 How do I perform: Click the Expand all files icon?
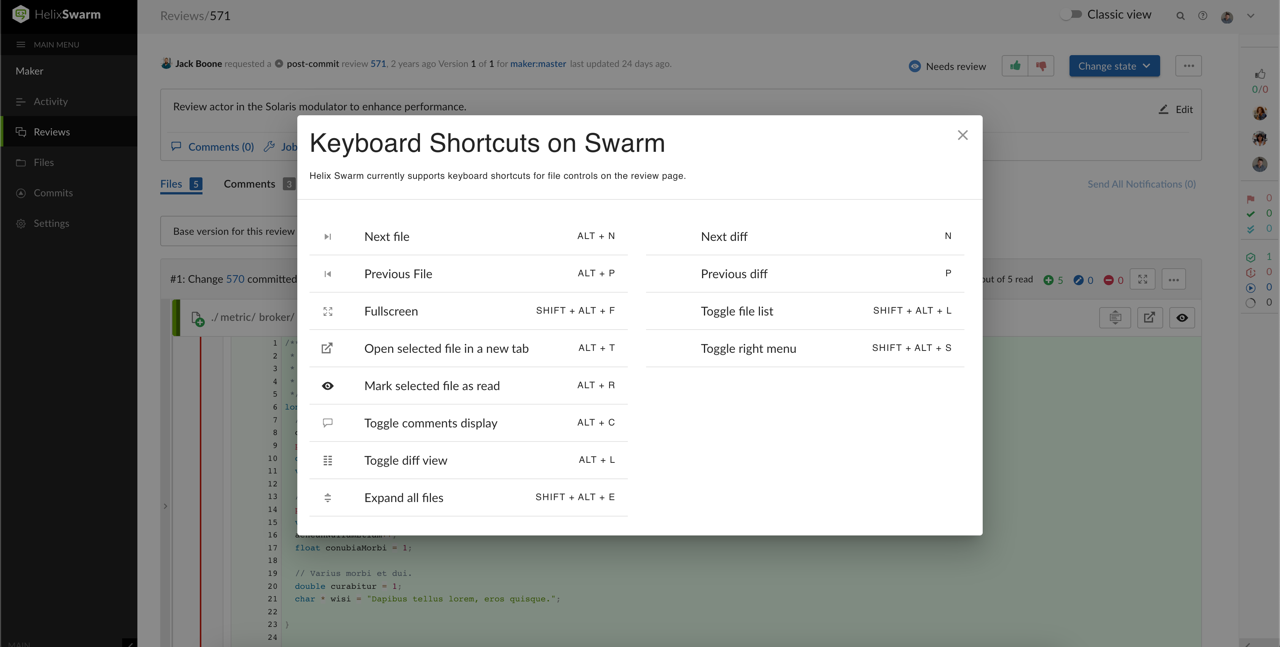(x=327, y=497)
